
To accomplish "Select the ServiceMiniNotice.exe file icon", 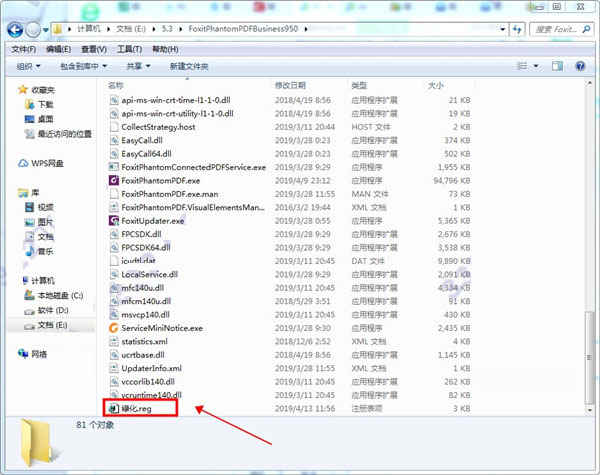I will pos(114,328).
